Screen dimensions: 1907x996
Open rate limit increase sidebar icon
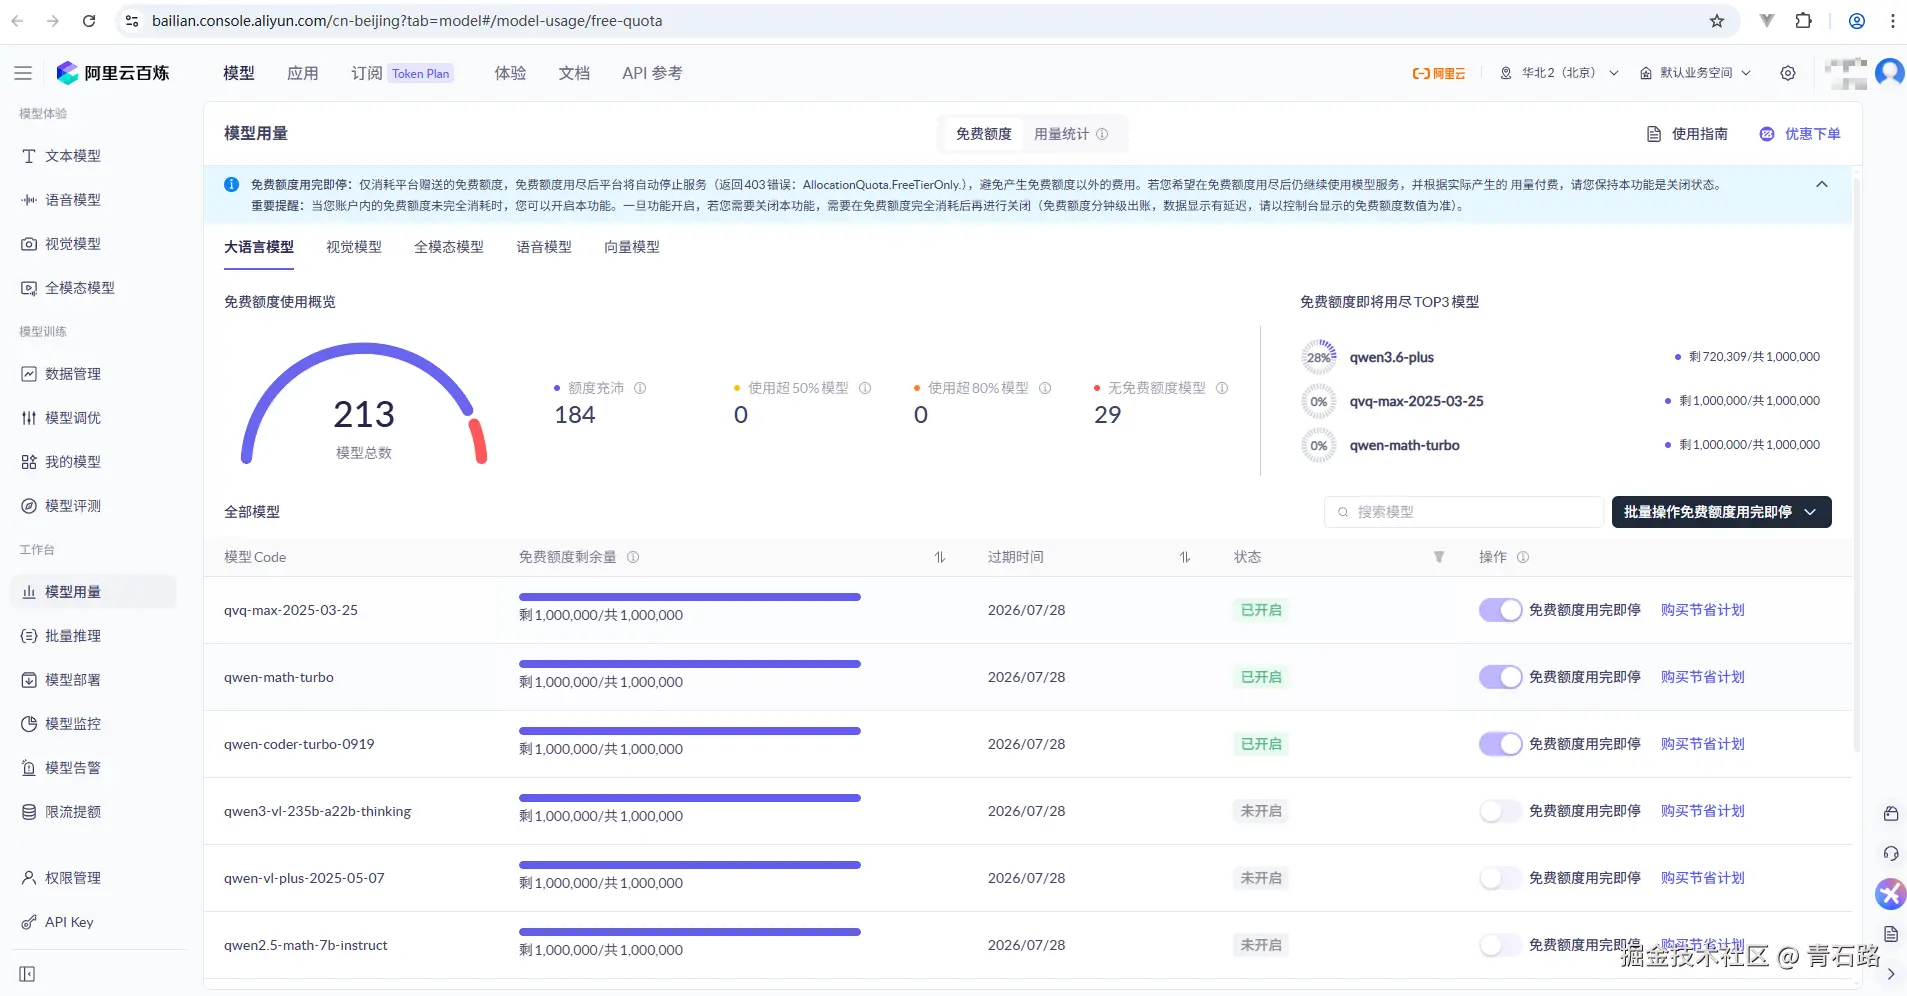29,812
